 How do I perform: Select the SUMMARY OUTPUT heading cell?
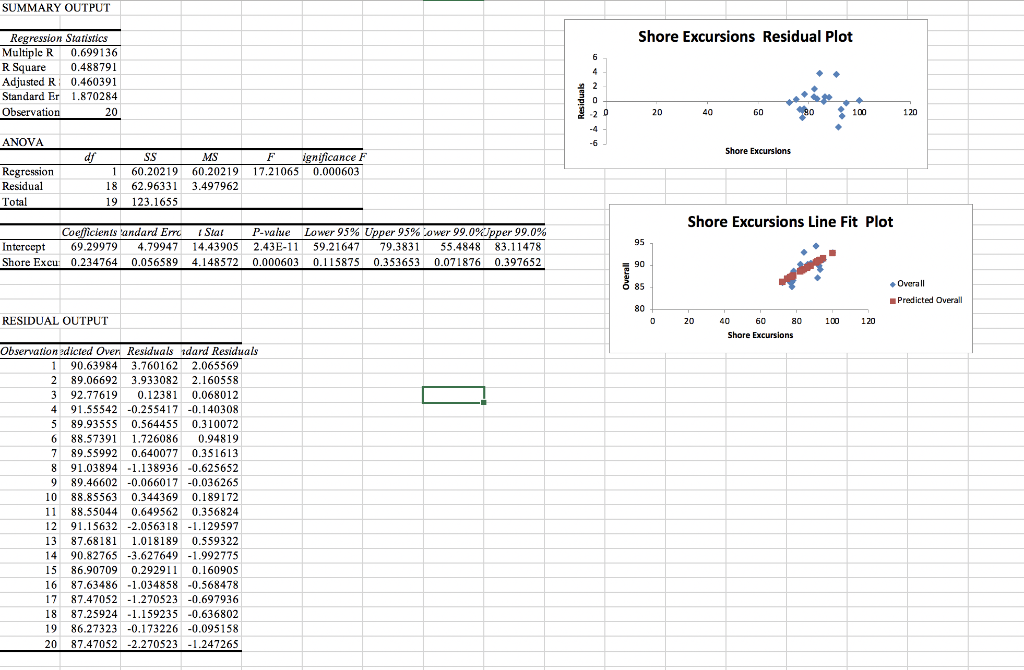pos(56,8)
